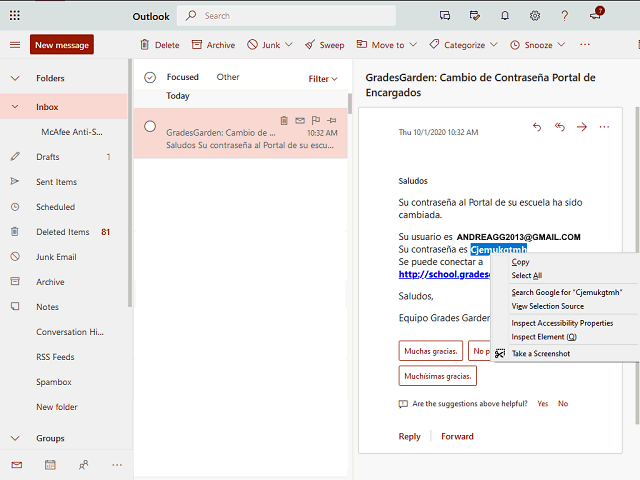This screenshot has height=480, width=640.
Task: Archive the message from toolbar
Action: click(x=213, y=44)
